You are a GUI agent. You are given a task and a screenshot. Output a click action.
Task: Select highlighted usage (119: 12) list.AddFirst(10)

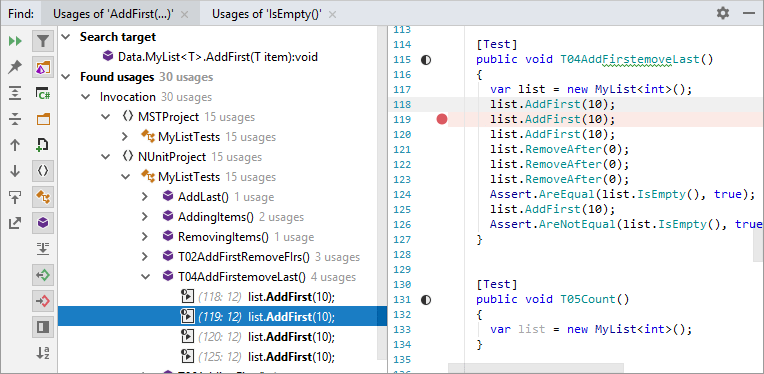222,317
